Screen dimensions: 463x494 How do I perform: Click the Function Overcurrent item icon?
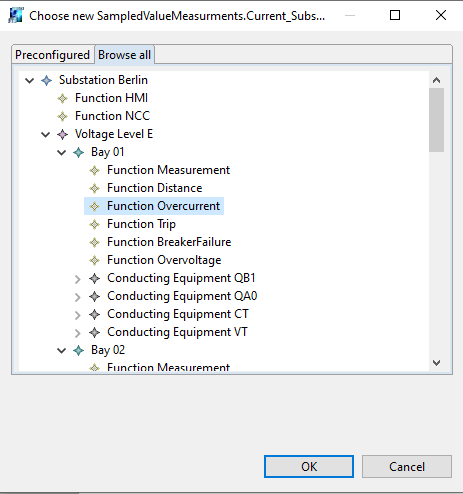95,207
